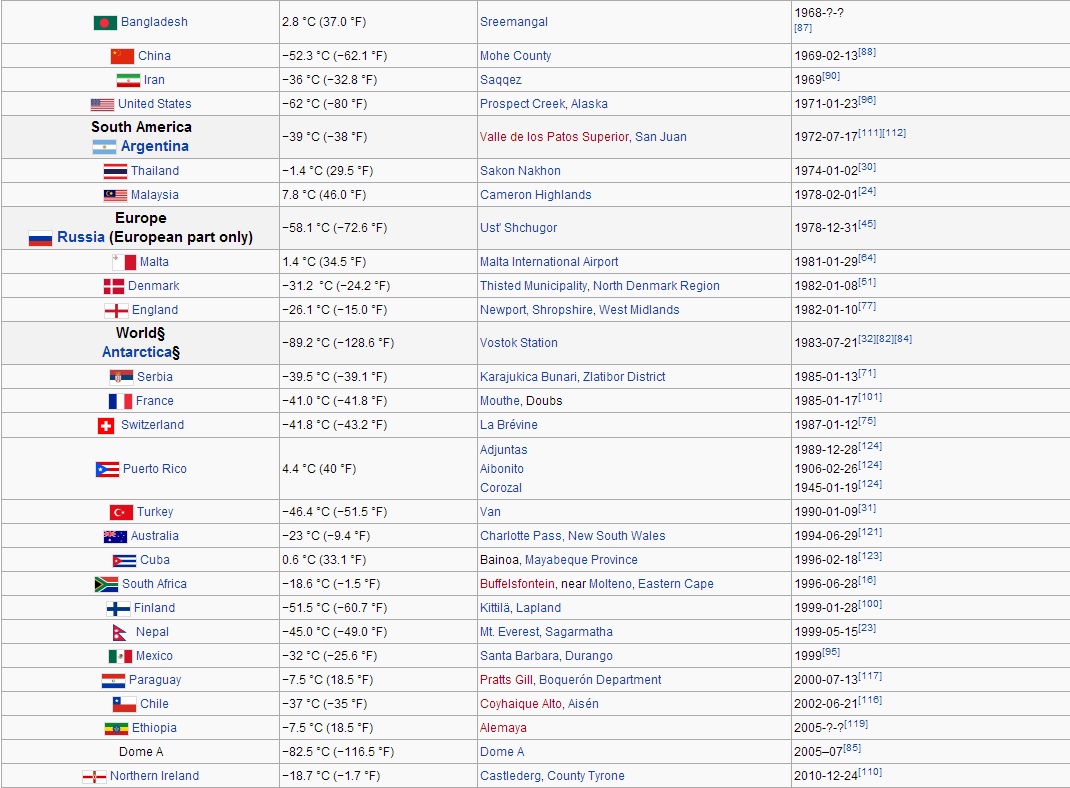Open the Mohe County link
The width and height of the screenshot is (1070, 788).
pyautogui.click(x=515, y=56)
